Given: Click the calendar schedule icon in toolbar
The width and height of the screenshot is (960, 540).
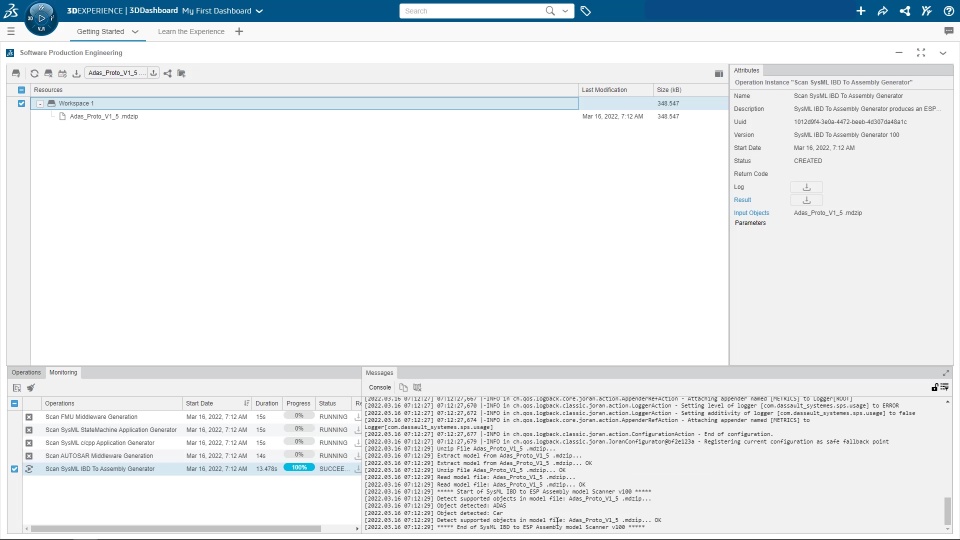Looking at the screenshot, I should coord(62,73).
